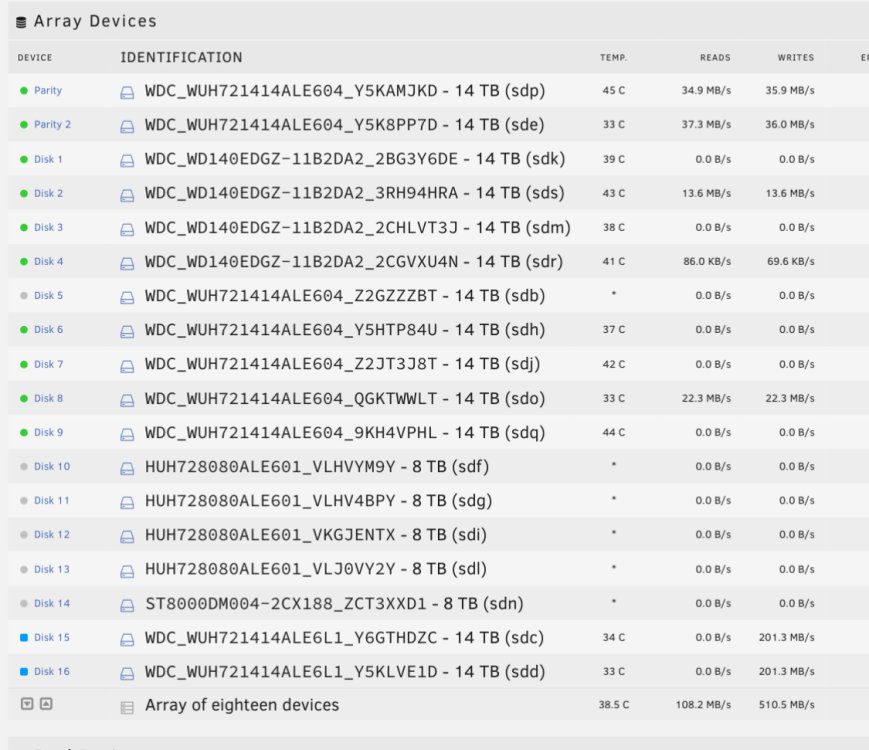Screen dimensions: 869x750
Task: Click the WRITES column header
Action: click(796, 58)
